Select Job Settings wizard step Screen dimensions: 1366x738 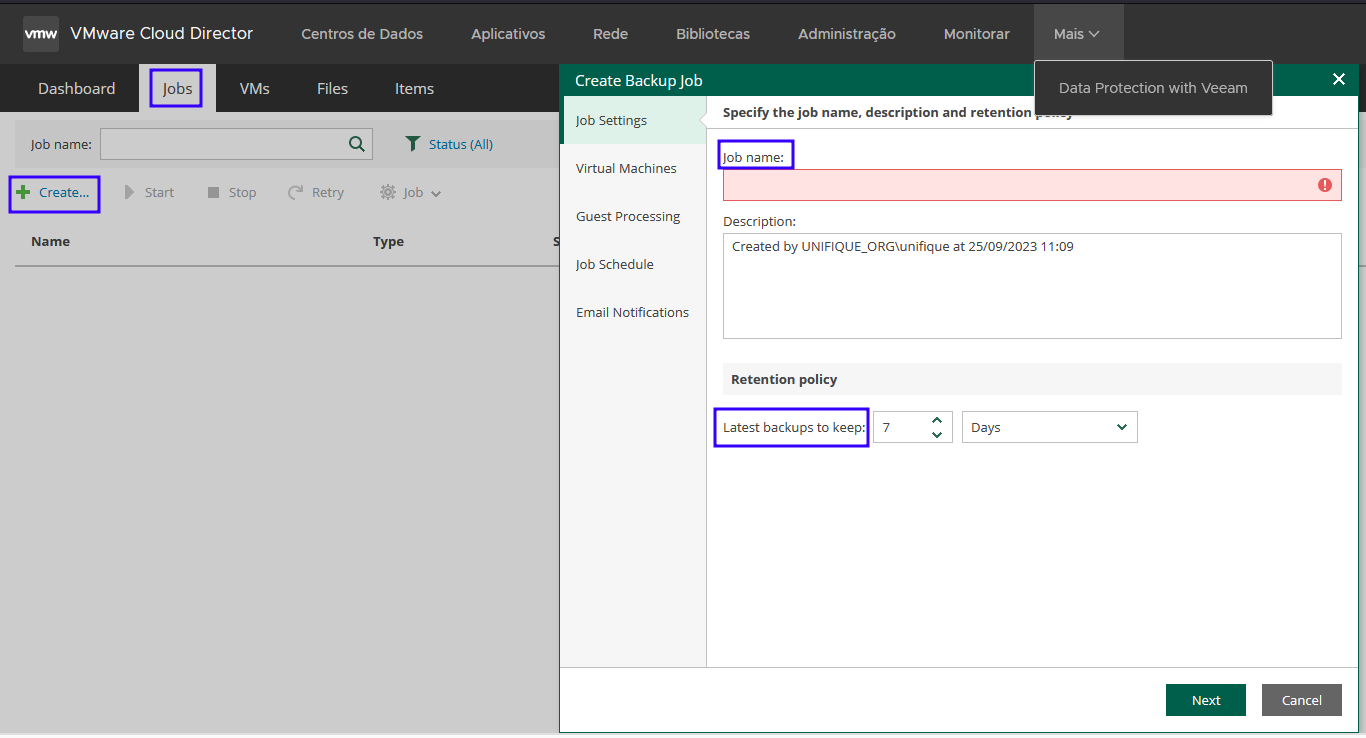[x=633, y=120]
